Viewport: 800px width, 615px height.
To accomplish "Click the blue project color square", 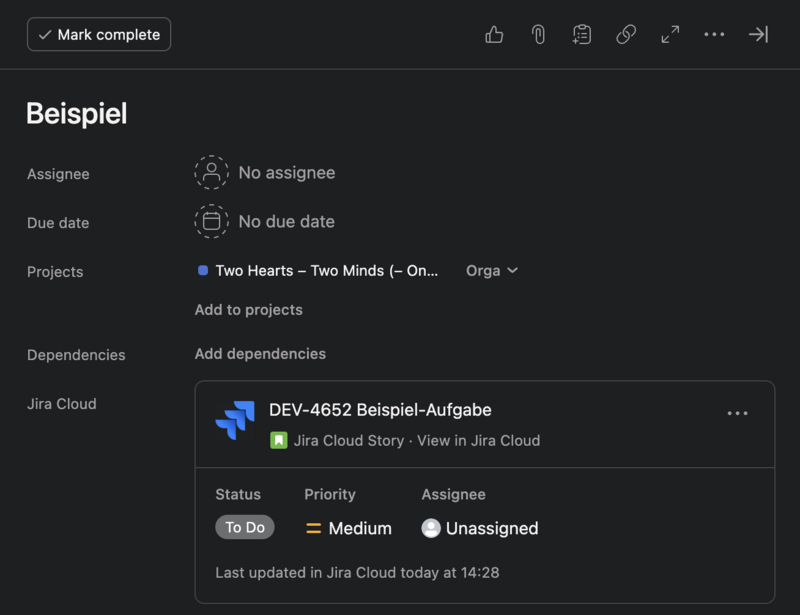I will point(203,270).
